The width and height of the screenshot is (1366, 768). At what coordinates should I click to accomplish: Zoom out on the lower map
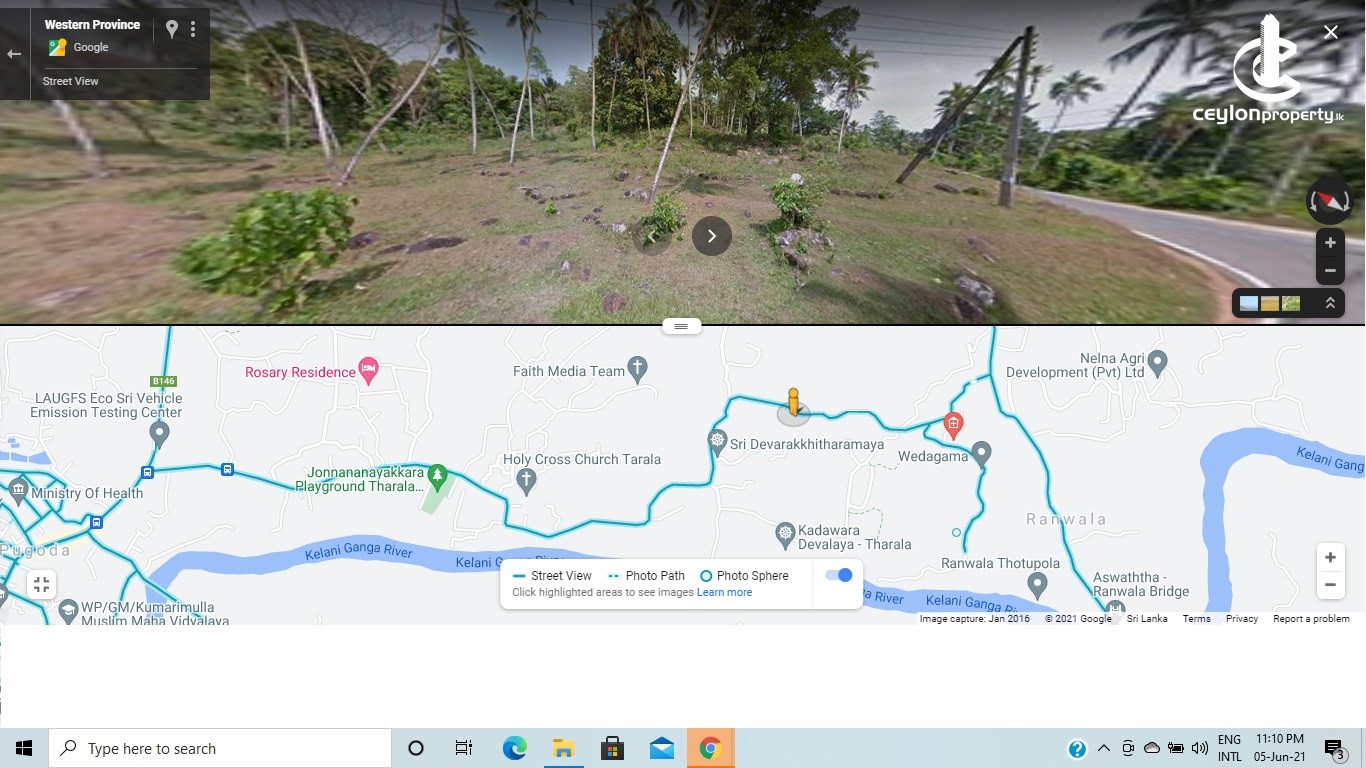1330,585
